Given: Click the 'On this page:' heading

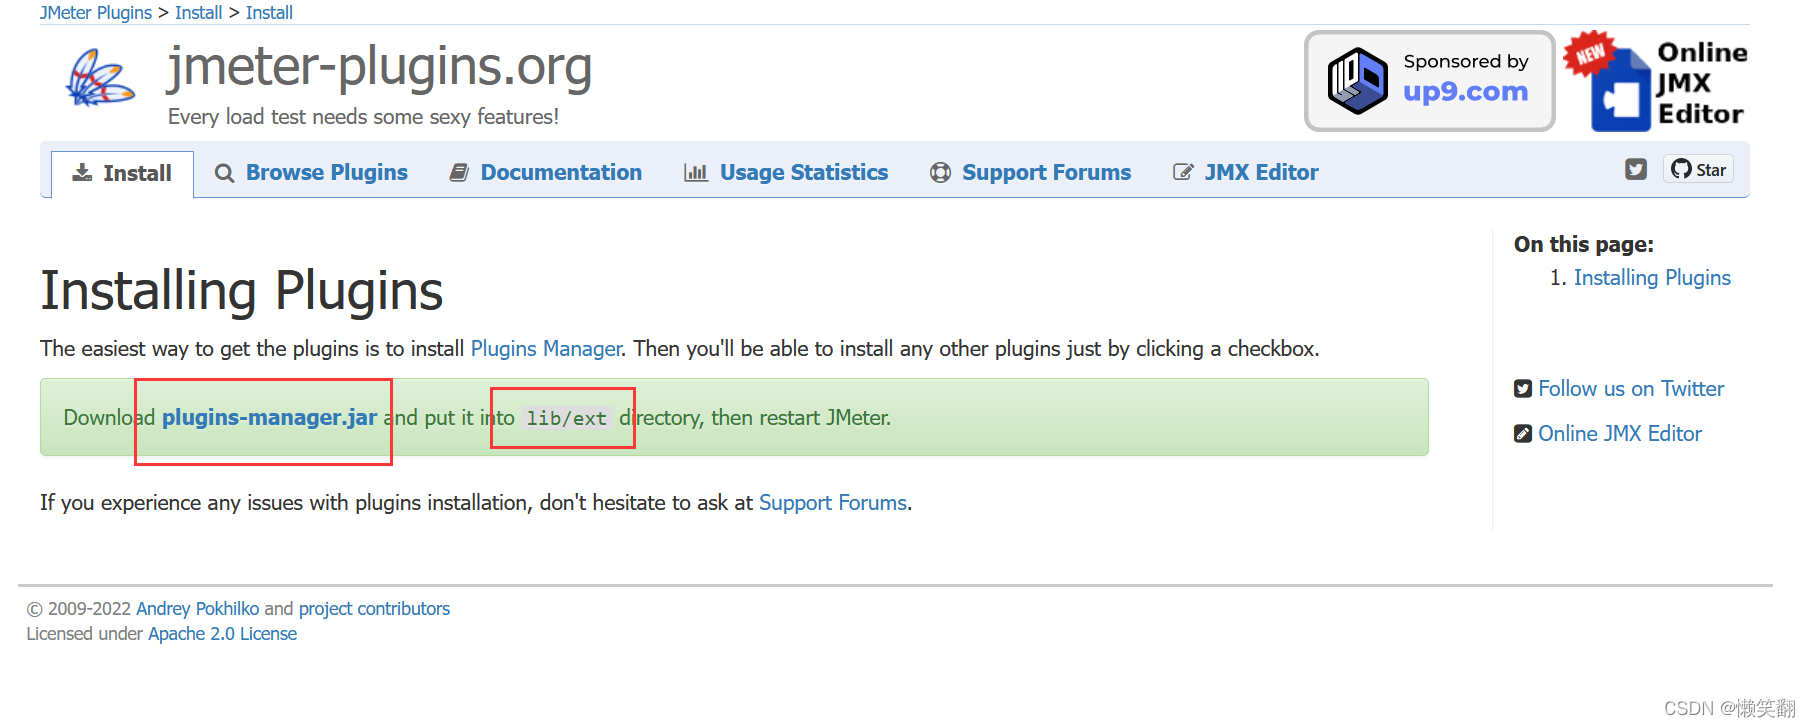Looking at the screenshot, I should coord(1584,244).
